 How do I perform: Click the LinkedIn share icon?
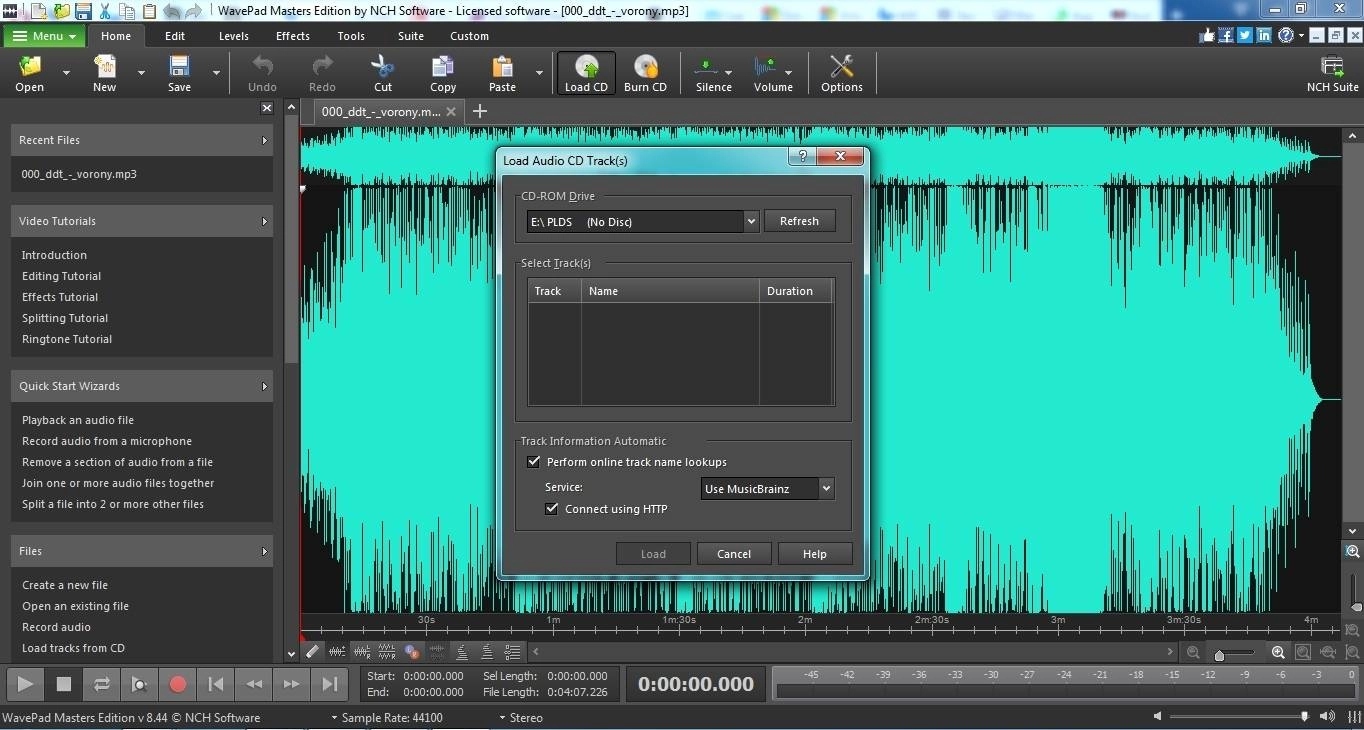click(x=1264, y=35)
